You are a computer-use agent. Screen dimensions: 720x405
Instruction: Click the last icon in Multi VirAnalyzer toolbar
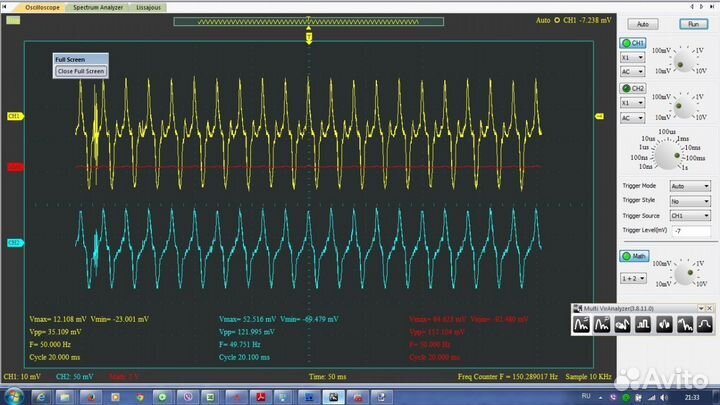705,325
